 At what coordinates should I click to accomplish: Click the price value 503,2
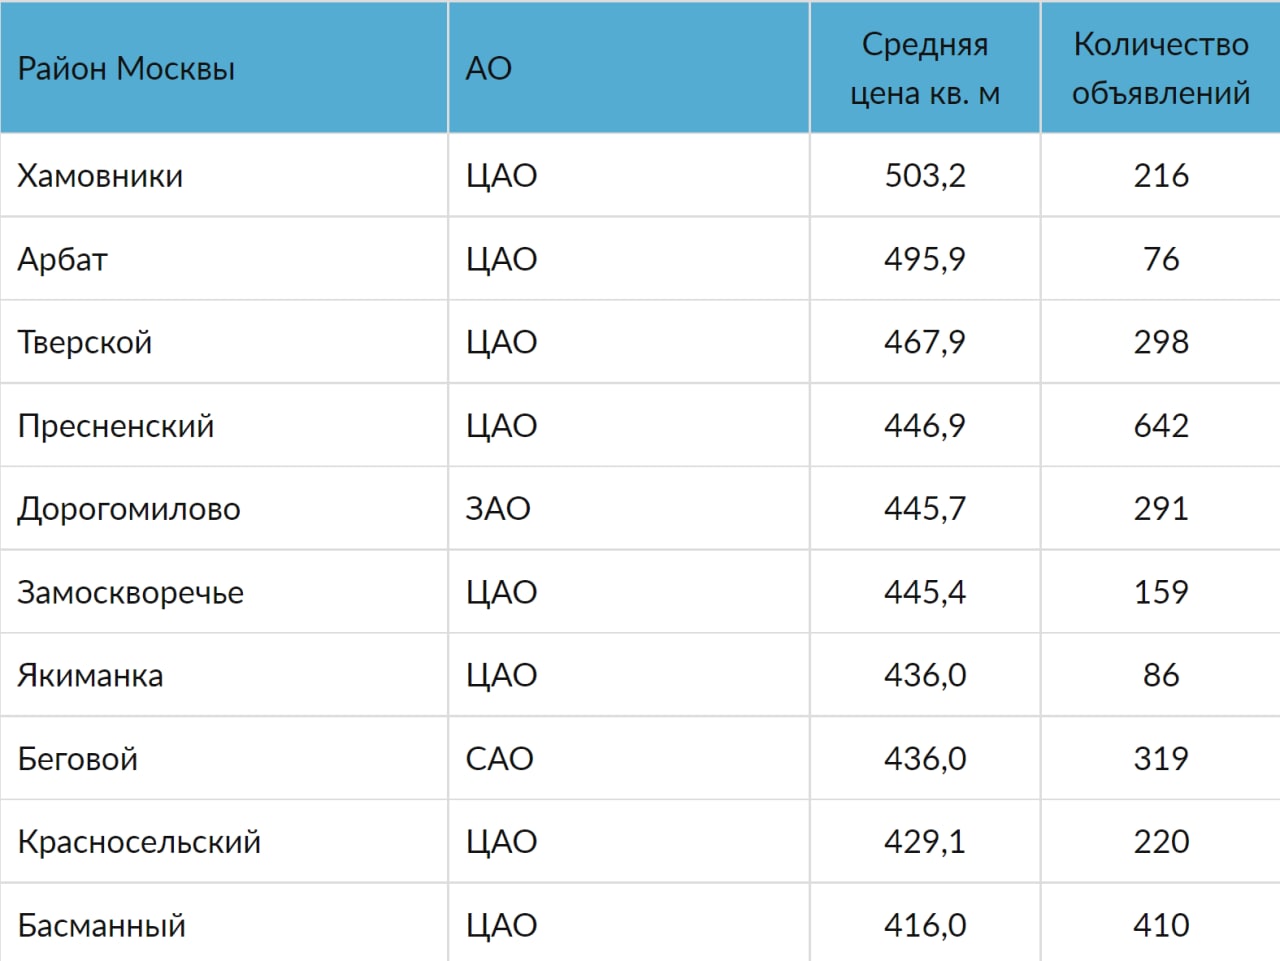pos(925,176)
